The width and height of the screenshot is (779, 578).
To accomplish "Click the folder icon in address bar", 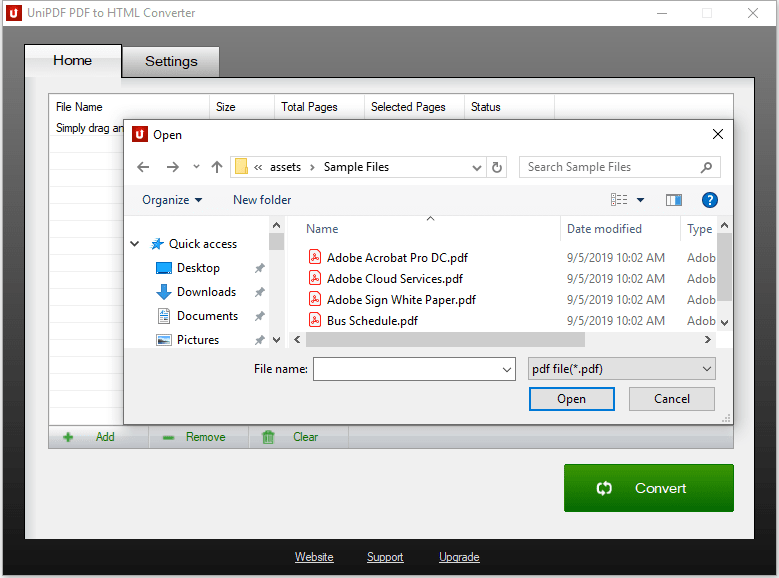I will click(241, 166).
